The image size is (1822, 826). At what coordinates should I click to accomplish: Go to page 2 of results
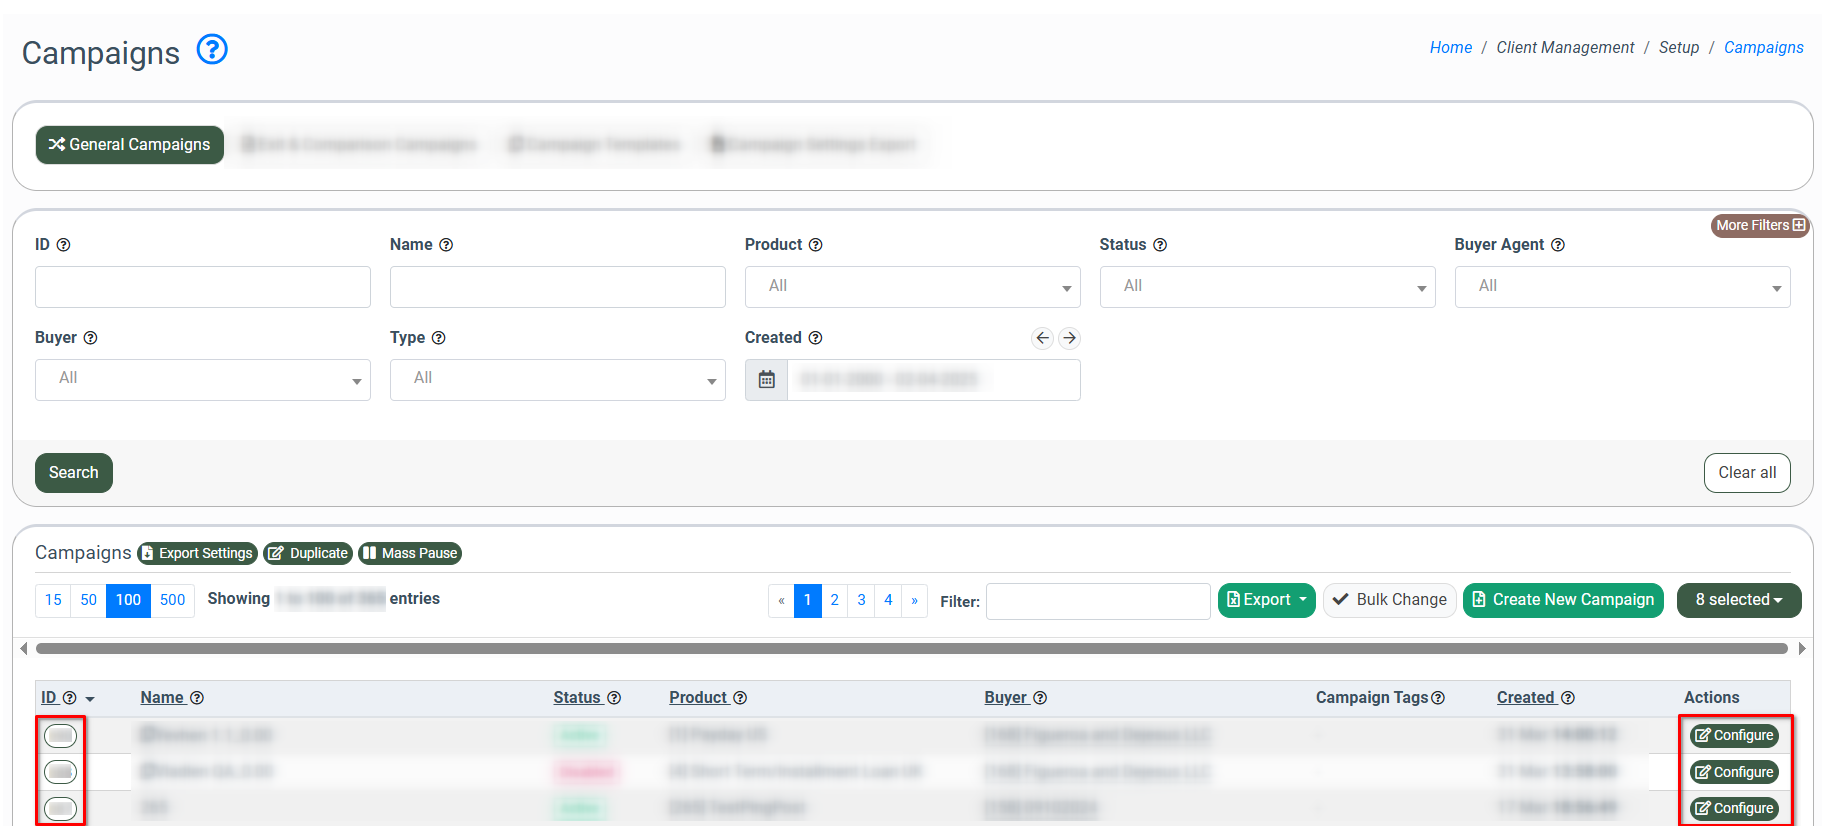(834, 601)
